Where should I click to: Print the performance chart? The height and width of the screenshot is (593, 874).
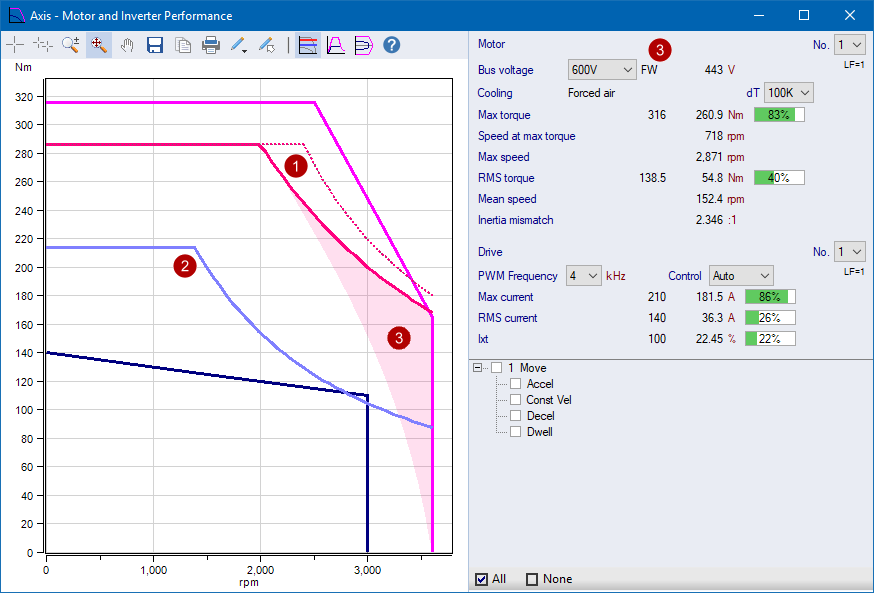point(211,45)
